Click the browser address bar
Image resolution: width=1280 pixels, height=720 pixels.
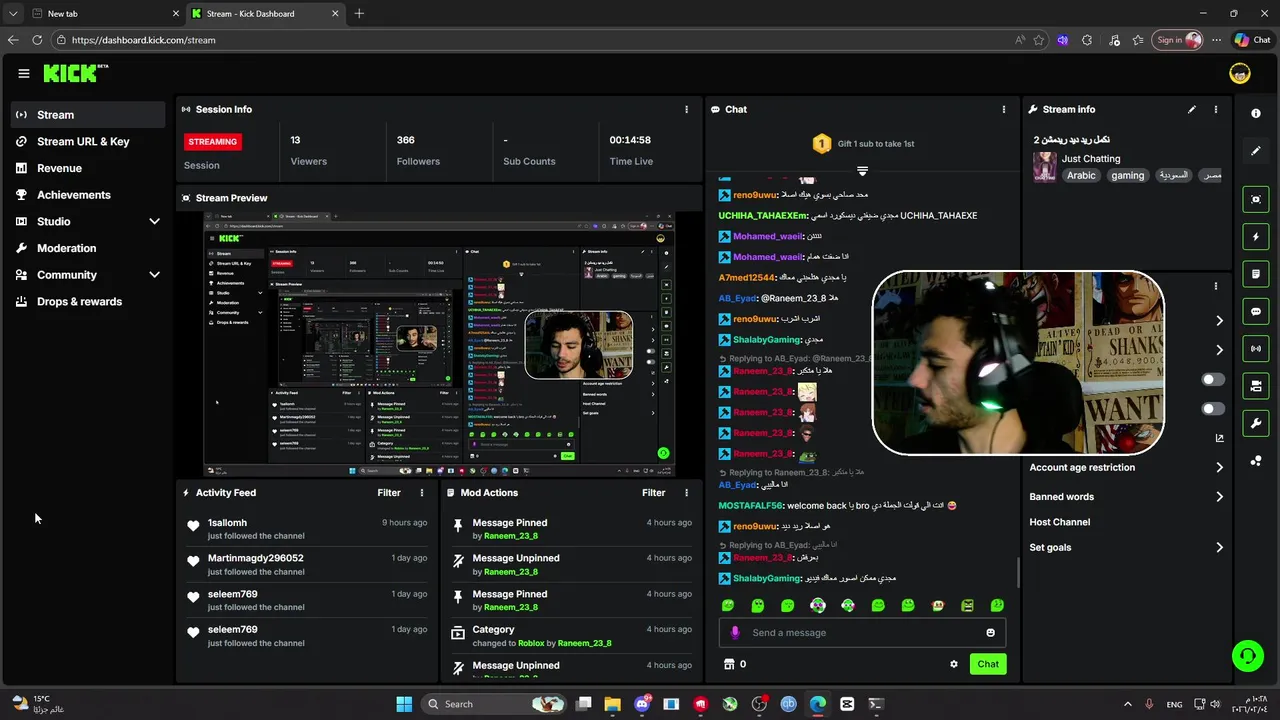(530, 40)
